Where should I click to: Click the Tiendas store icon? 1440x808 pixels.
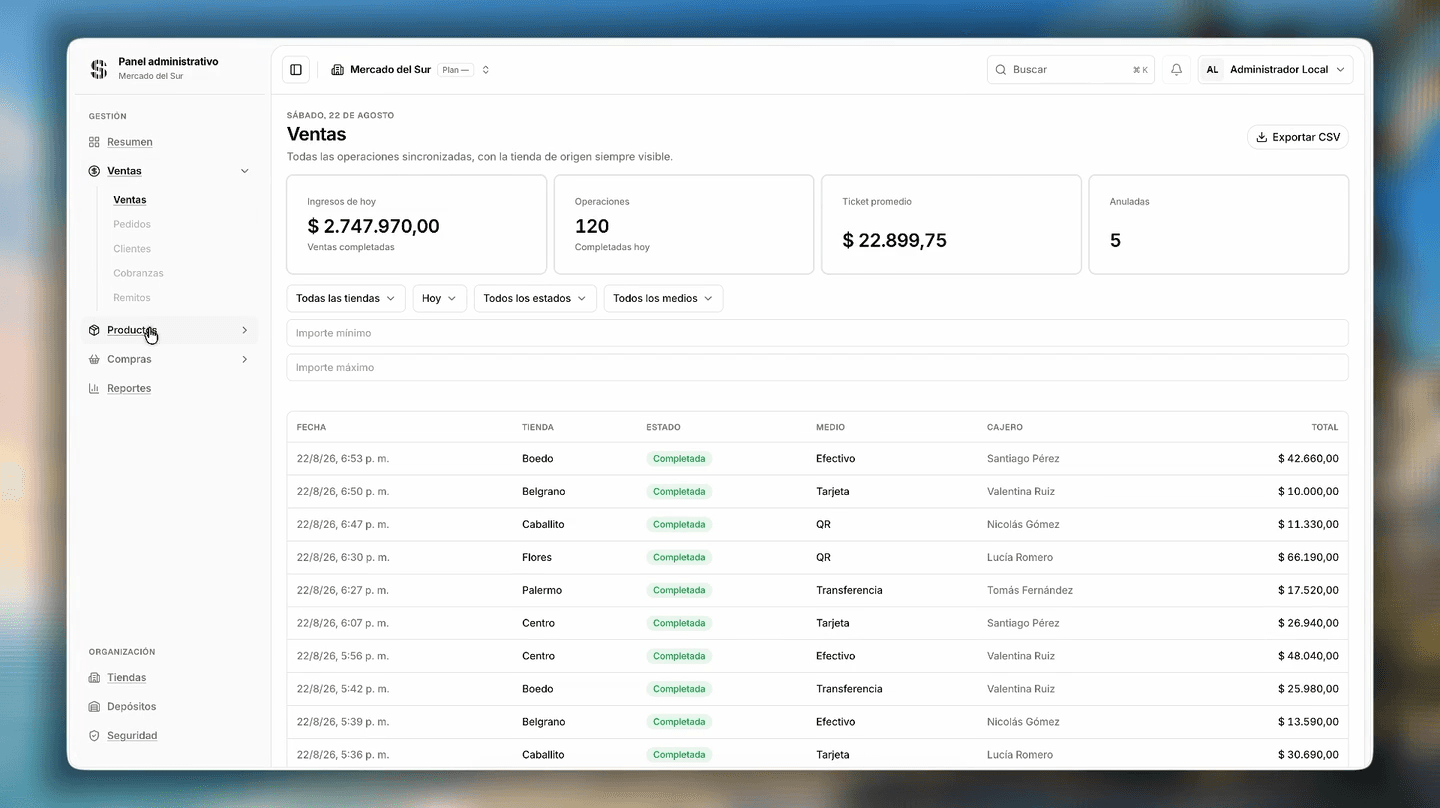(x=94, y=677)
